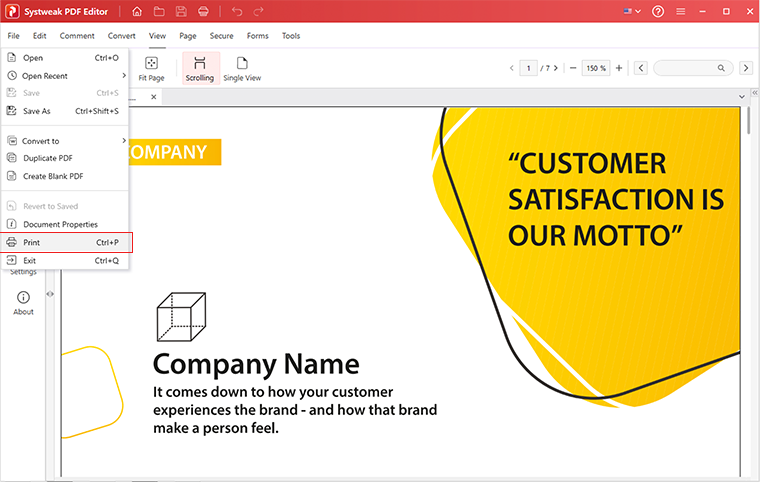Click the zoom in plus button
This screenshot has height=482, width=760.
(x=619, y=68)
